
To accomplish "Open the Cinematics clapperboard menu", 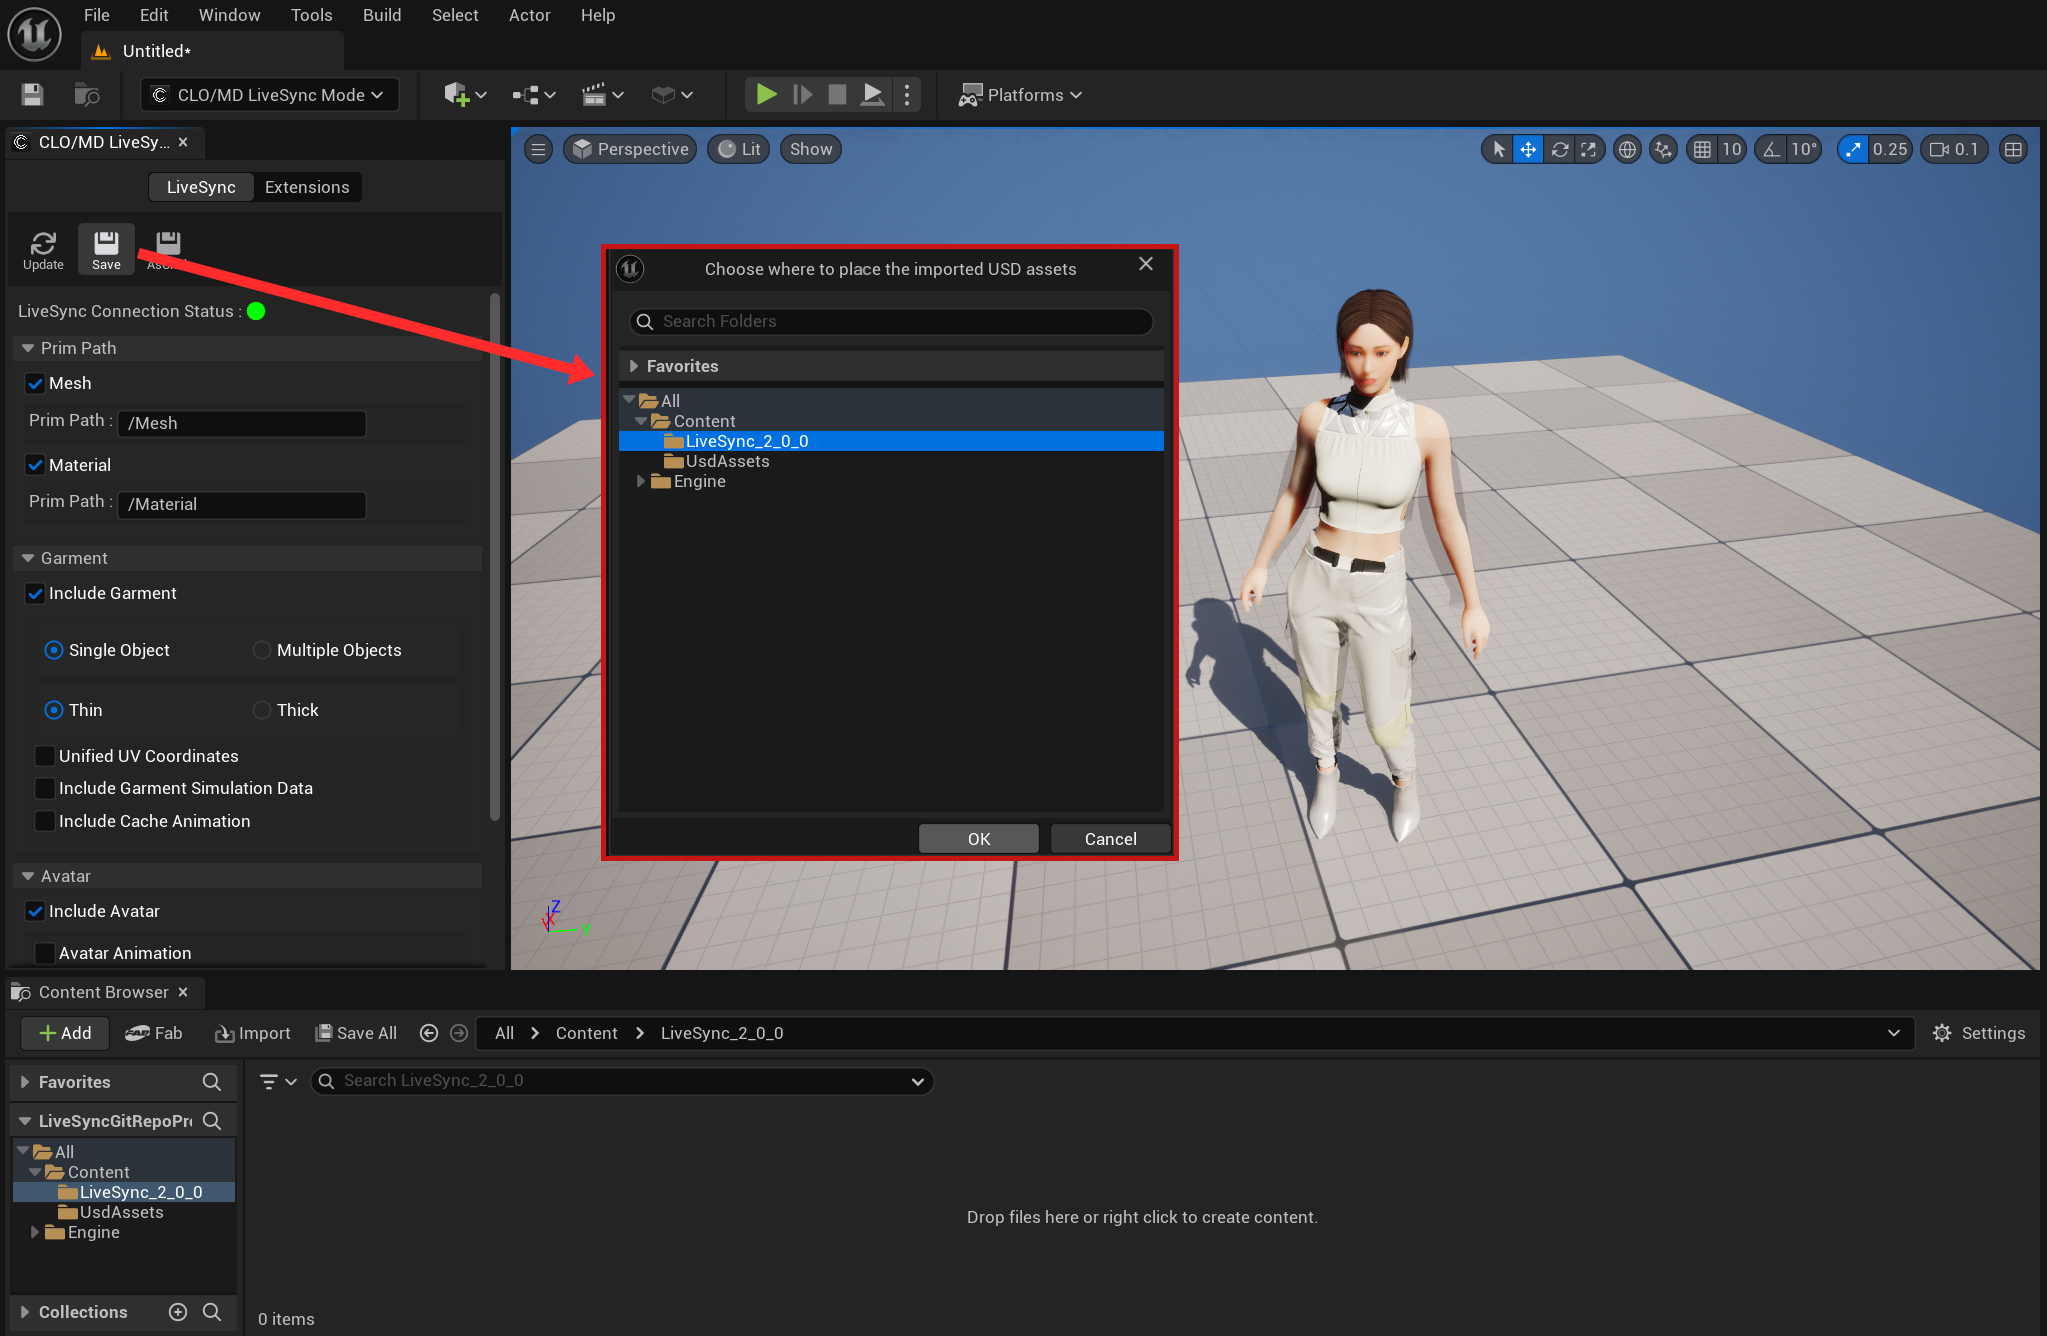I will tap(603, 95).
